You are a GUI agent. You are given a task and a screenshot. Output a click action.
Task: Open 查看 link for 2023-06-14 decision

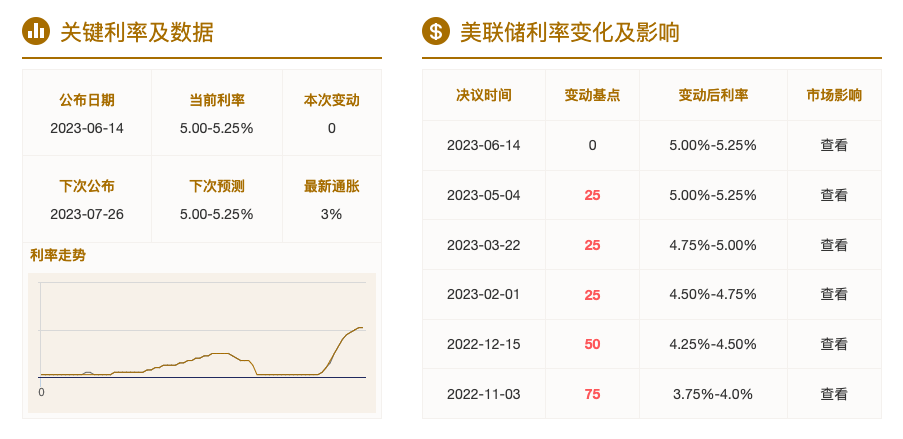[834, 145]
